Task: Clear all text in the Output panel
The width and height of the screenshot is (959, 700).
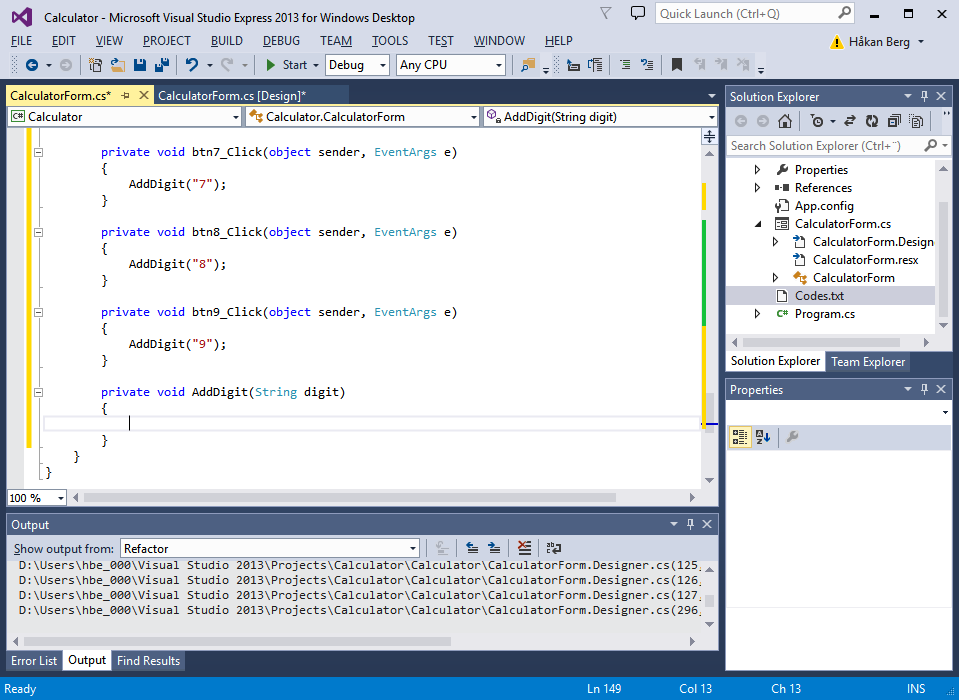Action: click(x=524, y=548)
